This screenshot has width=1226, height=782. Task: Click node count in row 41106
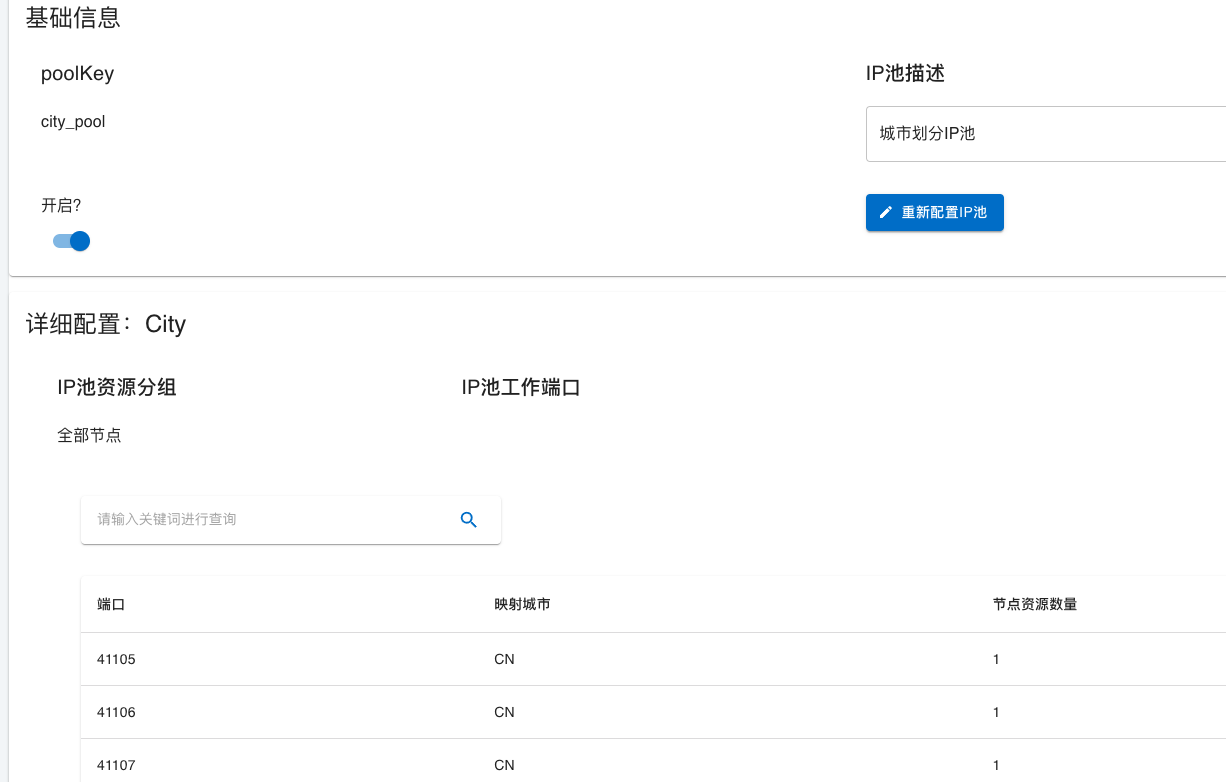996,713
